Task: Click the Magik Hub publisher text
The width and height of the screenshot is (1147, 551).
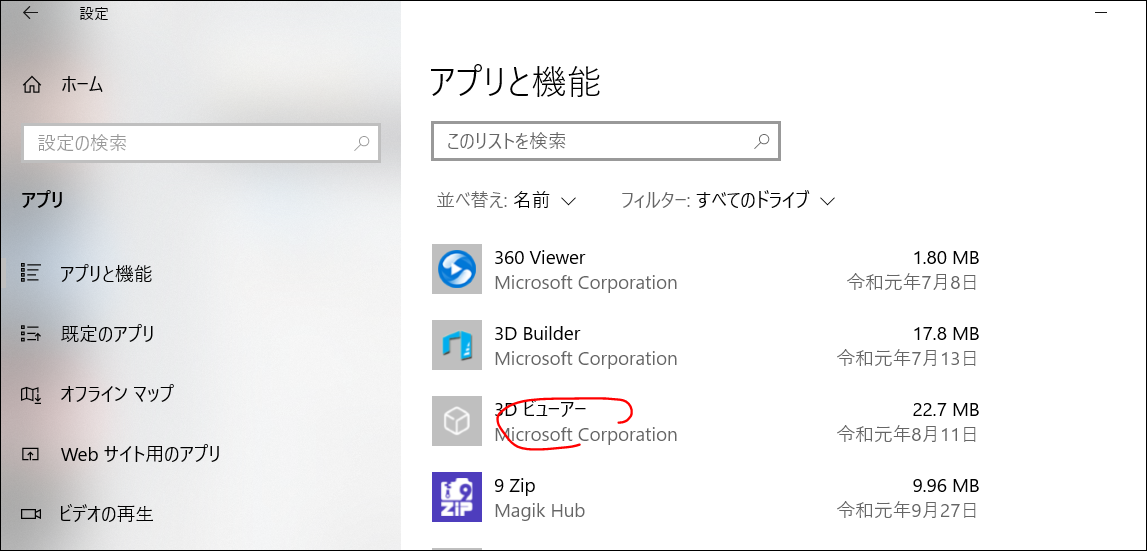Action: coord(540,510)
